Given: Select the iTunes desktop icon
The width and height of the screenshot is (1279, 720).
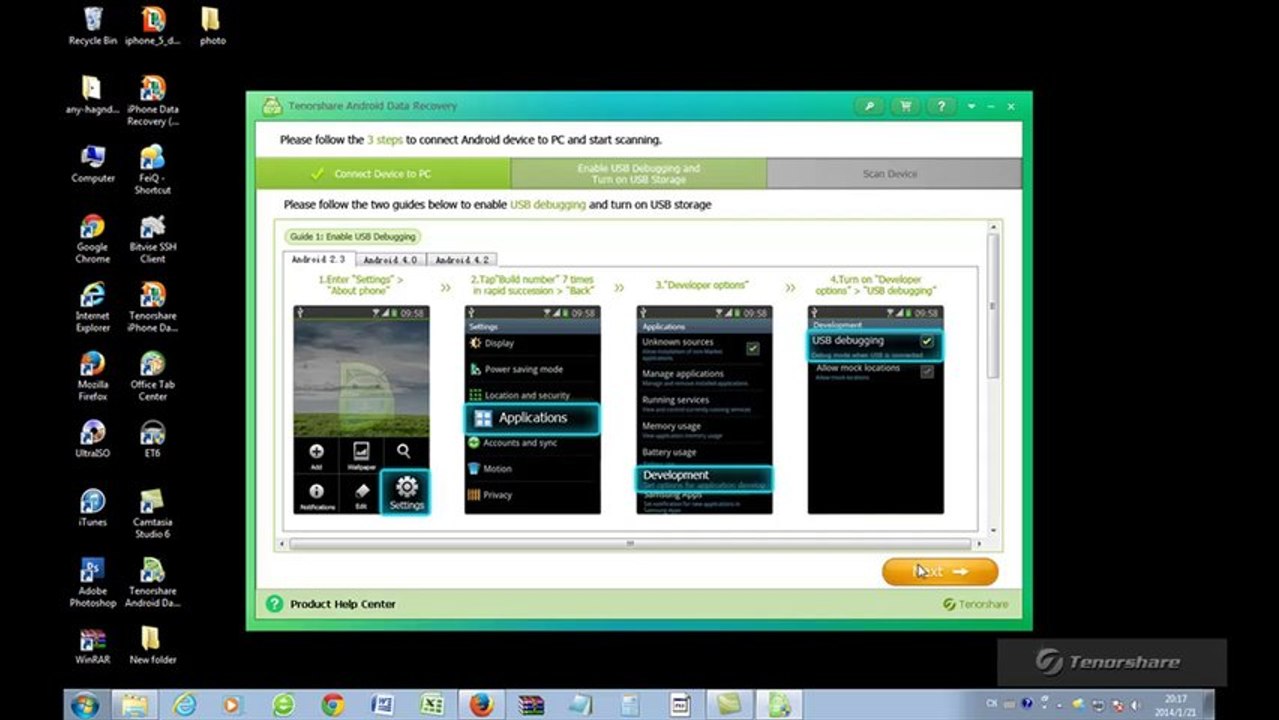Looking at the screenshot, I should pos(92,508).
